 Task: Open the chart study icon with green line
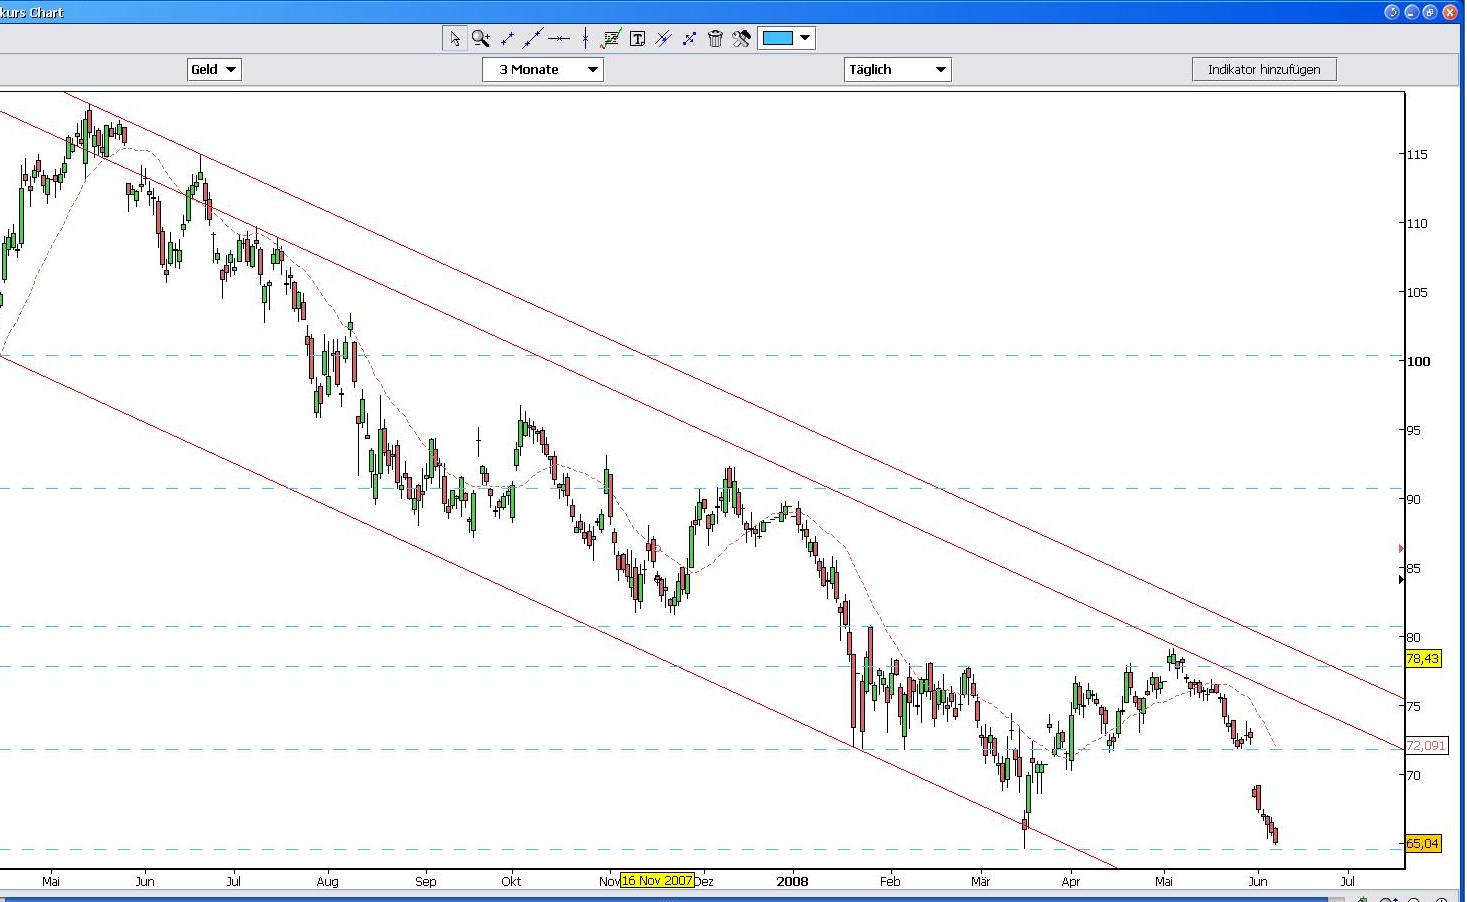(x=611, y=39)
